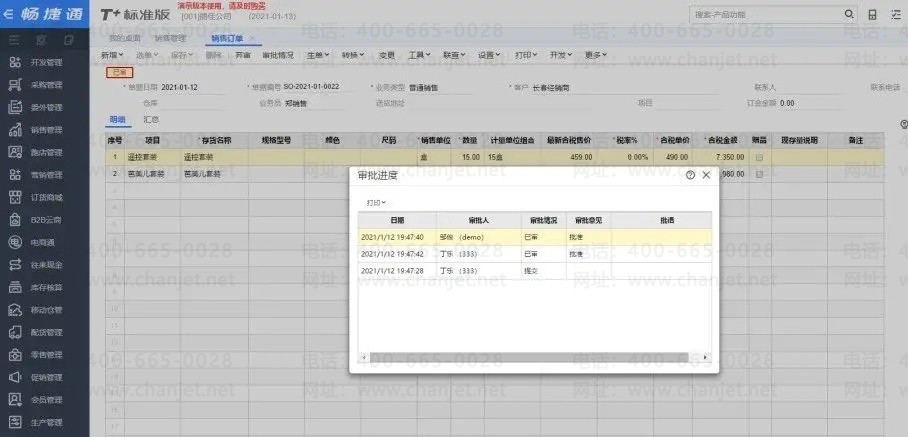This screenshot has height=437, width=908.
Task: Click the checklist icon at top right
Action: point(896,14)
